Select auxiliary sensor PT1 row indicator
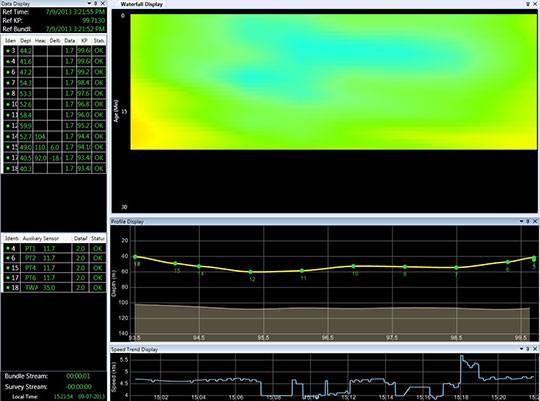The width and height of the screenshot is (540, 401). click(x=8, y=248)
